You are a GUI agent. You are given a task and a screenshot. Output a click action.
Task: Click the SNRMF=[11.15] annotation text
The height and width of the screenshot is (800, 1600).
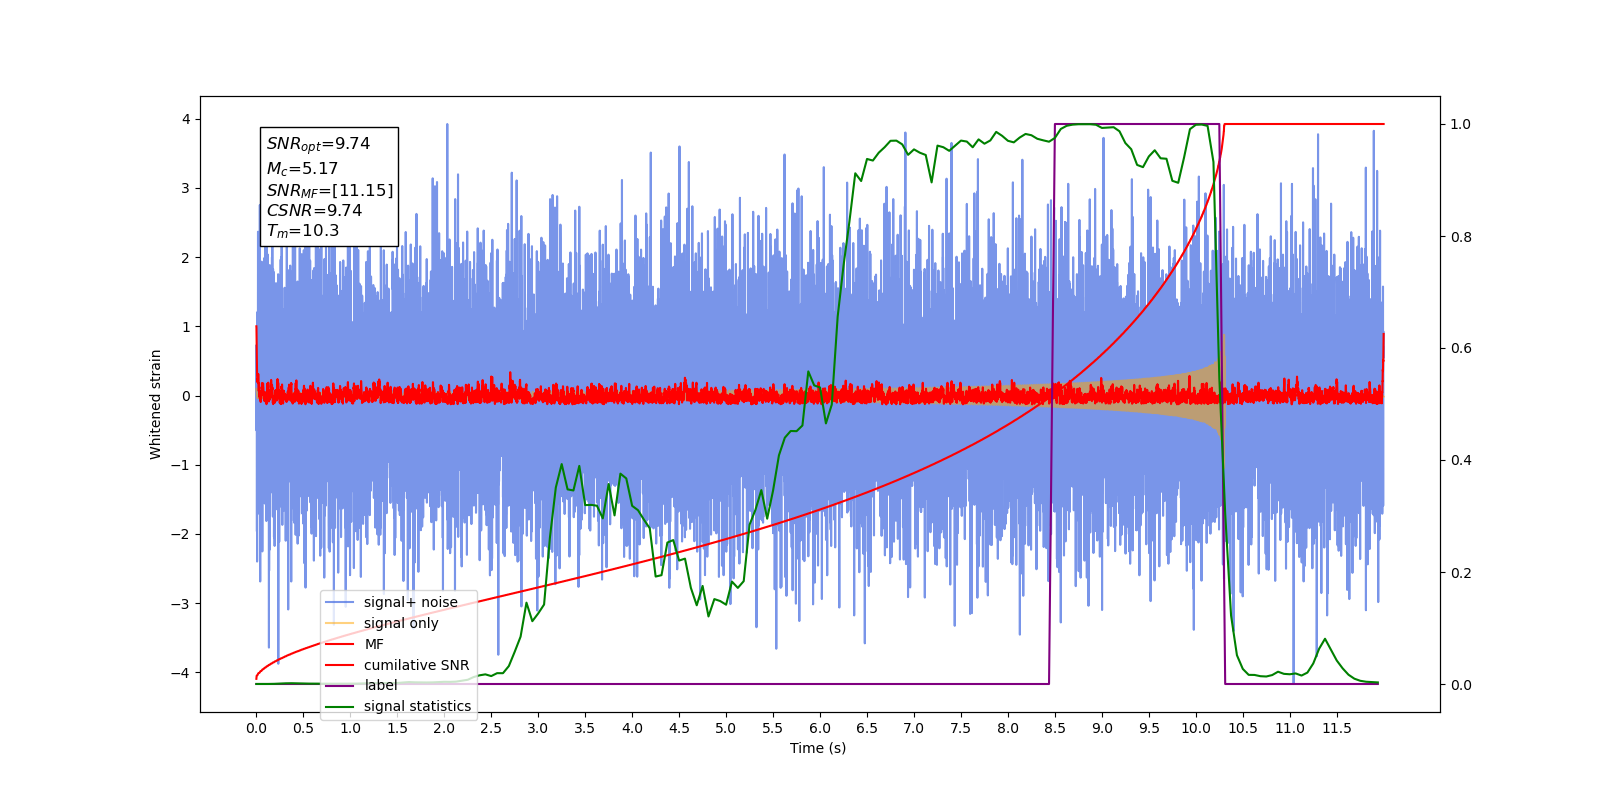(x=330, y=190)
